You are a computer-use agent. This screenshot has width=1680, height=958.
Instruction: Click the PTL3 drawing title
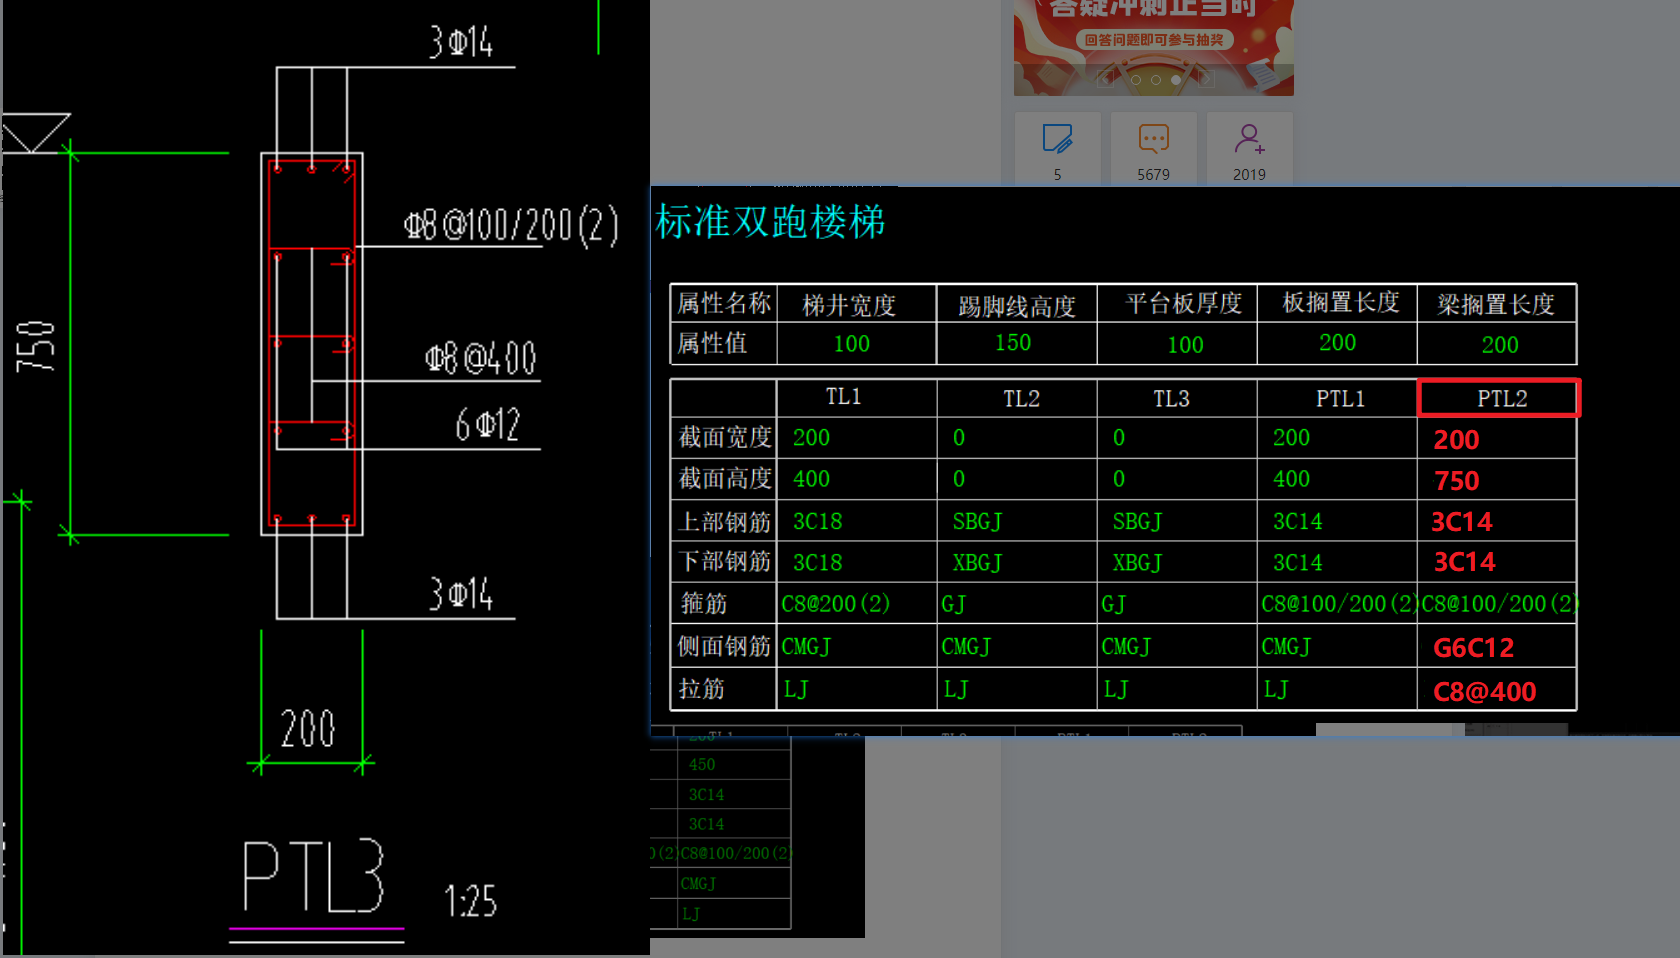point(313,876)
